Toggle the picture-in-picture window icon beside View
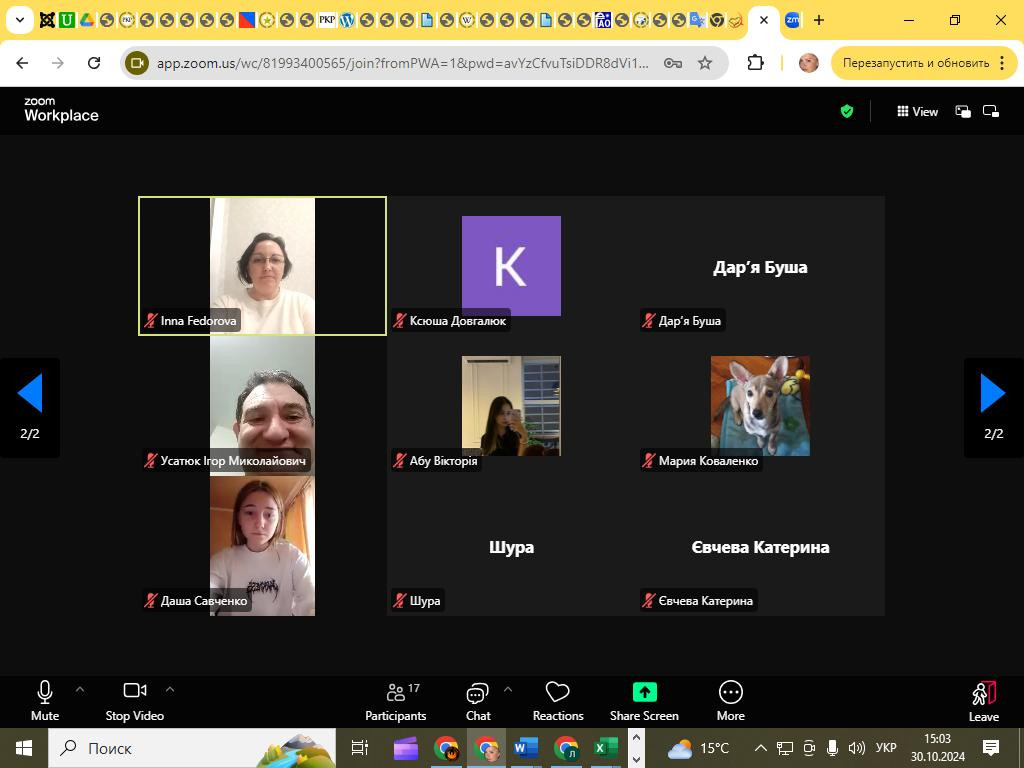 pyautogui.click(x=963, y=112)
